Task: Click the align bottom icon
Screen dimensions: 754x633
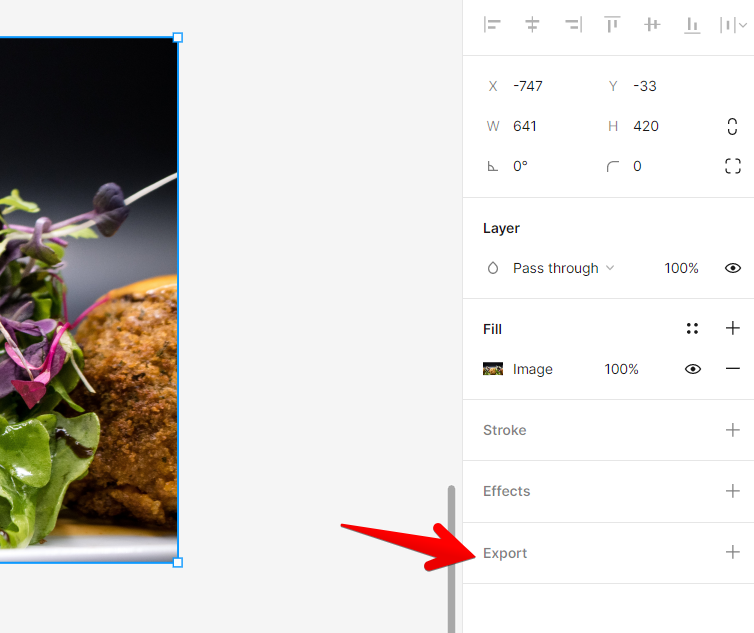Action: click(692, 24)
